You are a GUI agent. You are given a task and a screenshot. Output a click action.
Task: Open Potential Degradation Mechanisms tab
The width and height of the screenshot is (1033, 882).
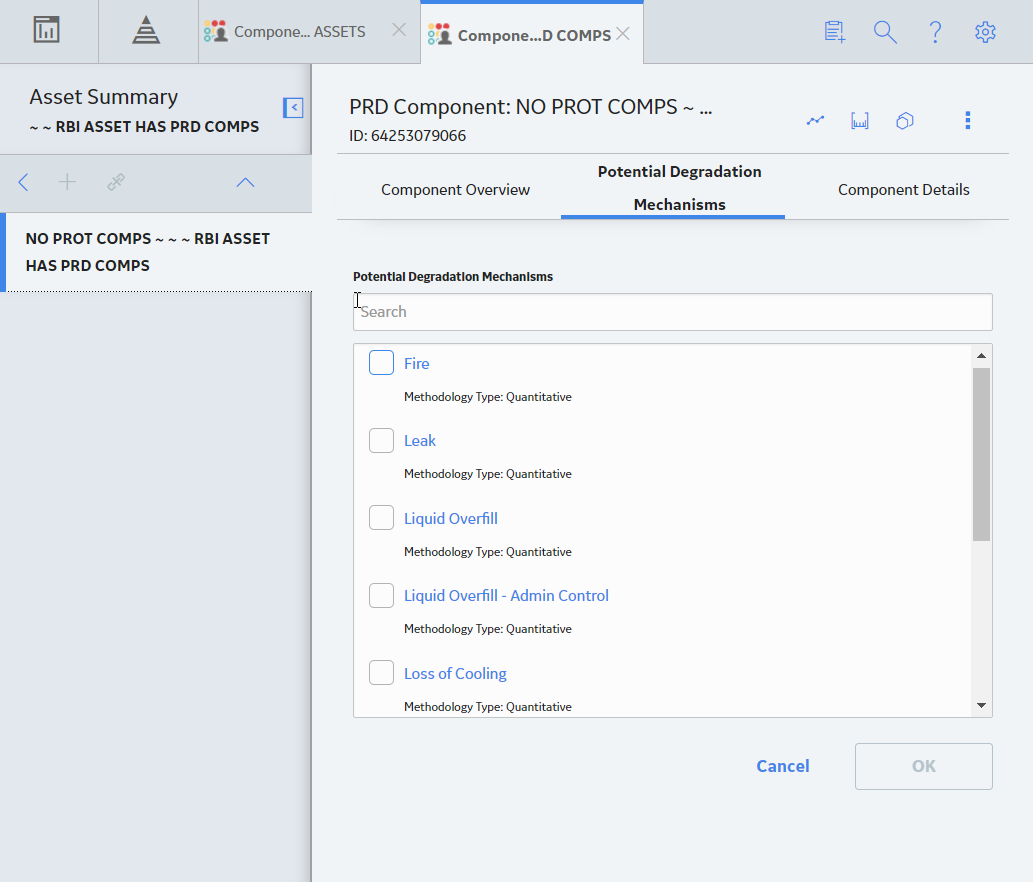point(679,188)
